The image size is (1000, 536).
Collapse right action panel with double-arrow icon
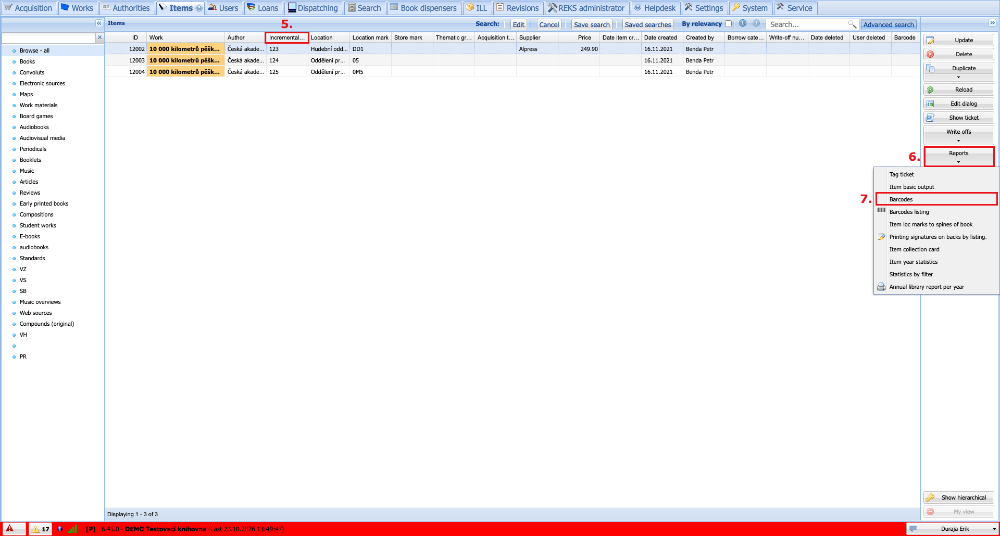point(994,24)
